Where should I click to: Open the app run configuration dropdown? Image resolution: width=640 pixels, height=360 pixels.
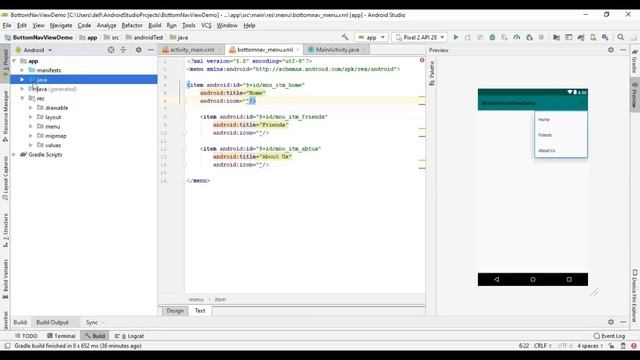pyautogui.click(x=371, y=37)
